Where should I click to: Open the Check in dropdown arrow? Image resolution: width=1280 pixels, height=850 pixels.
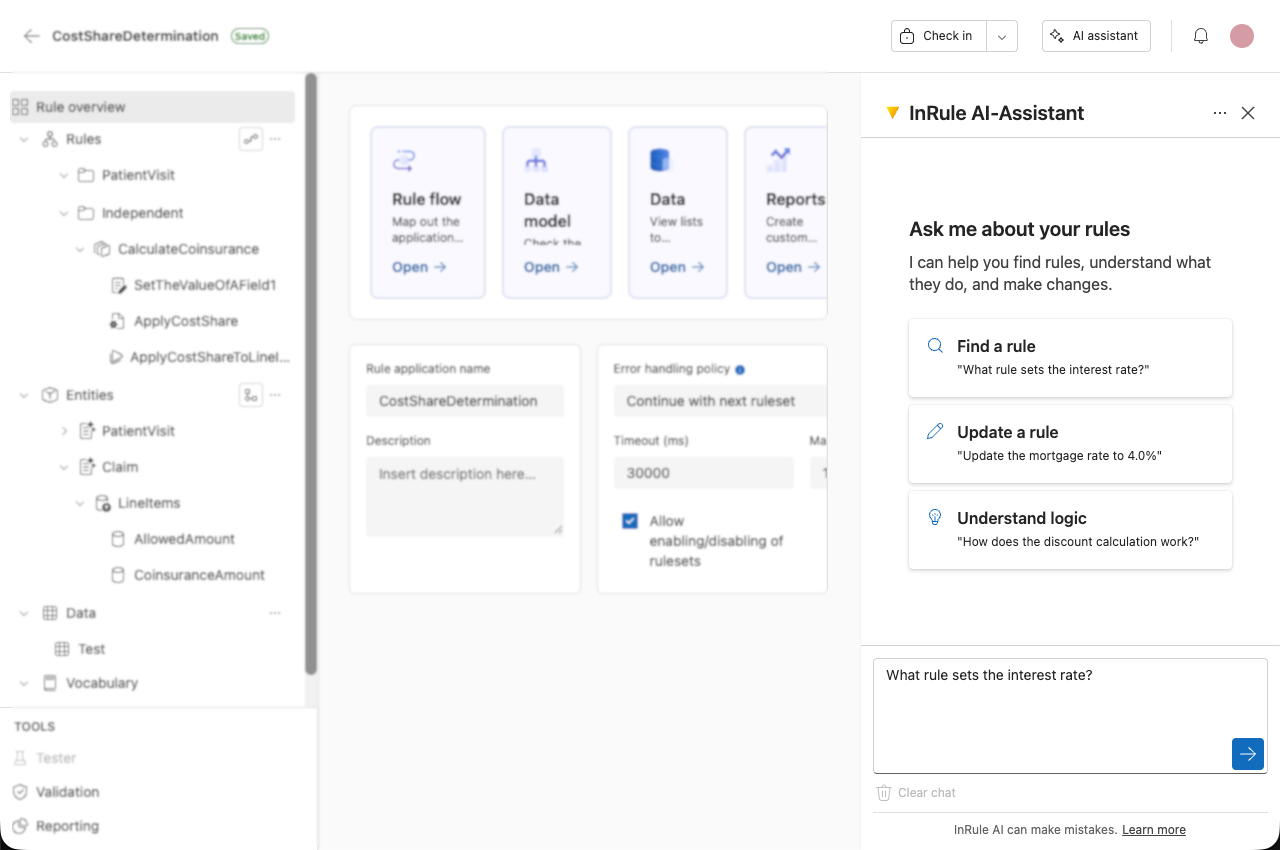click(1001, 35)
